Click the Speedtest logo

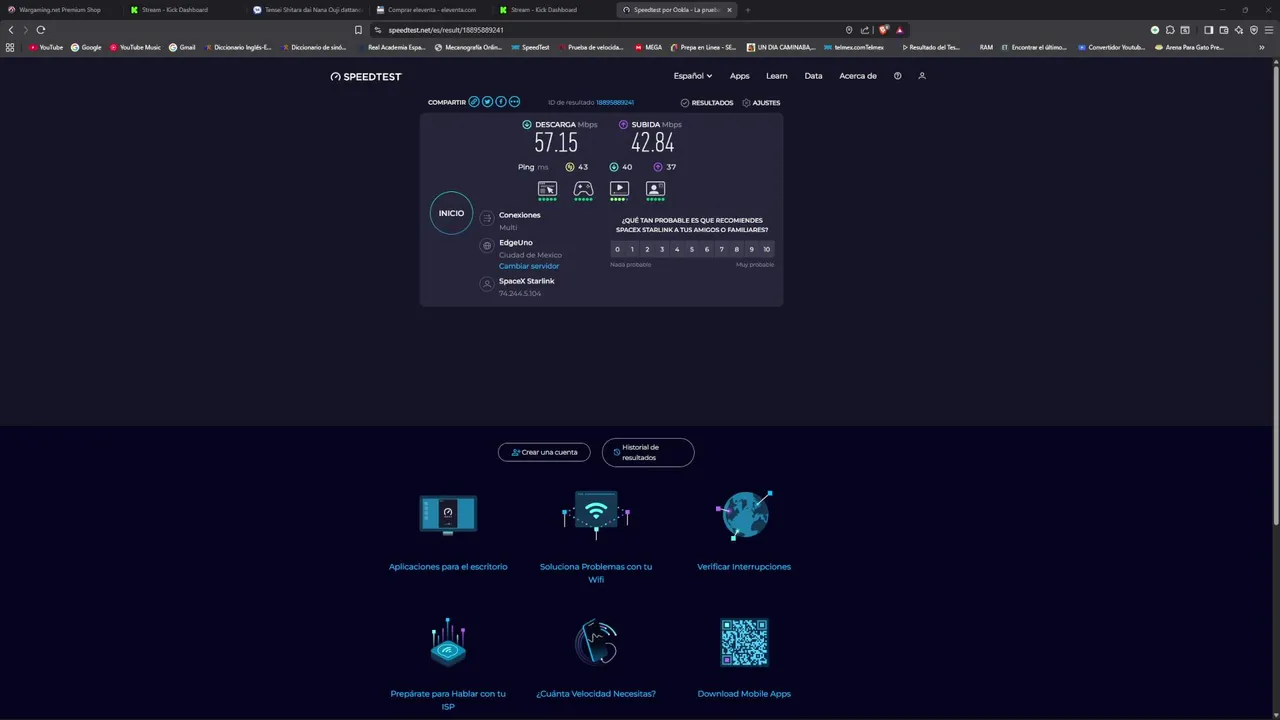(x=367, y=76)
